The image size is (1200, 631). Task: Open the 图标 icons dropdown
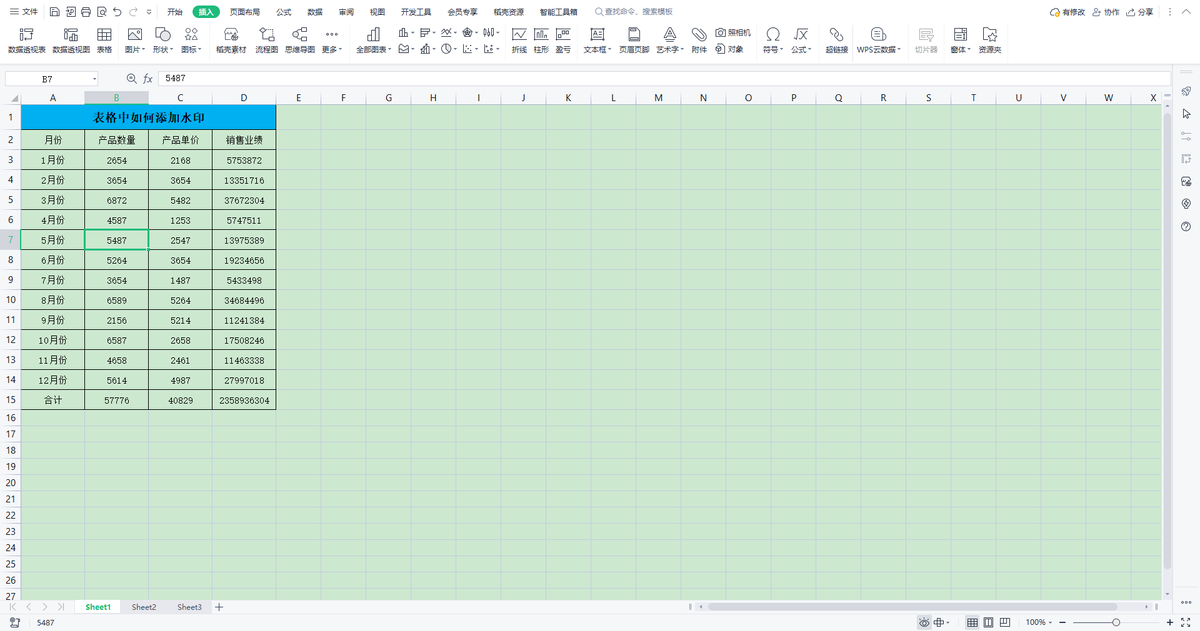(191, 49)
